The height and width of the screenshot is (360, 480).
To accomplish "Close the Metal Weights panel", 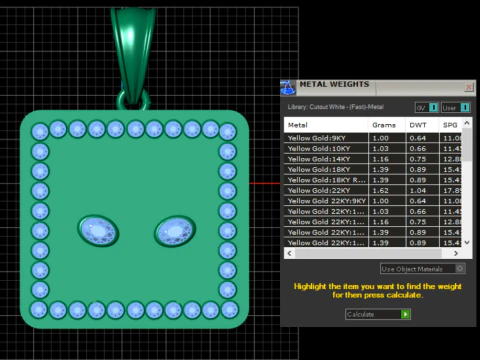I will 469,87.
